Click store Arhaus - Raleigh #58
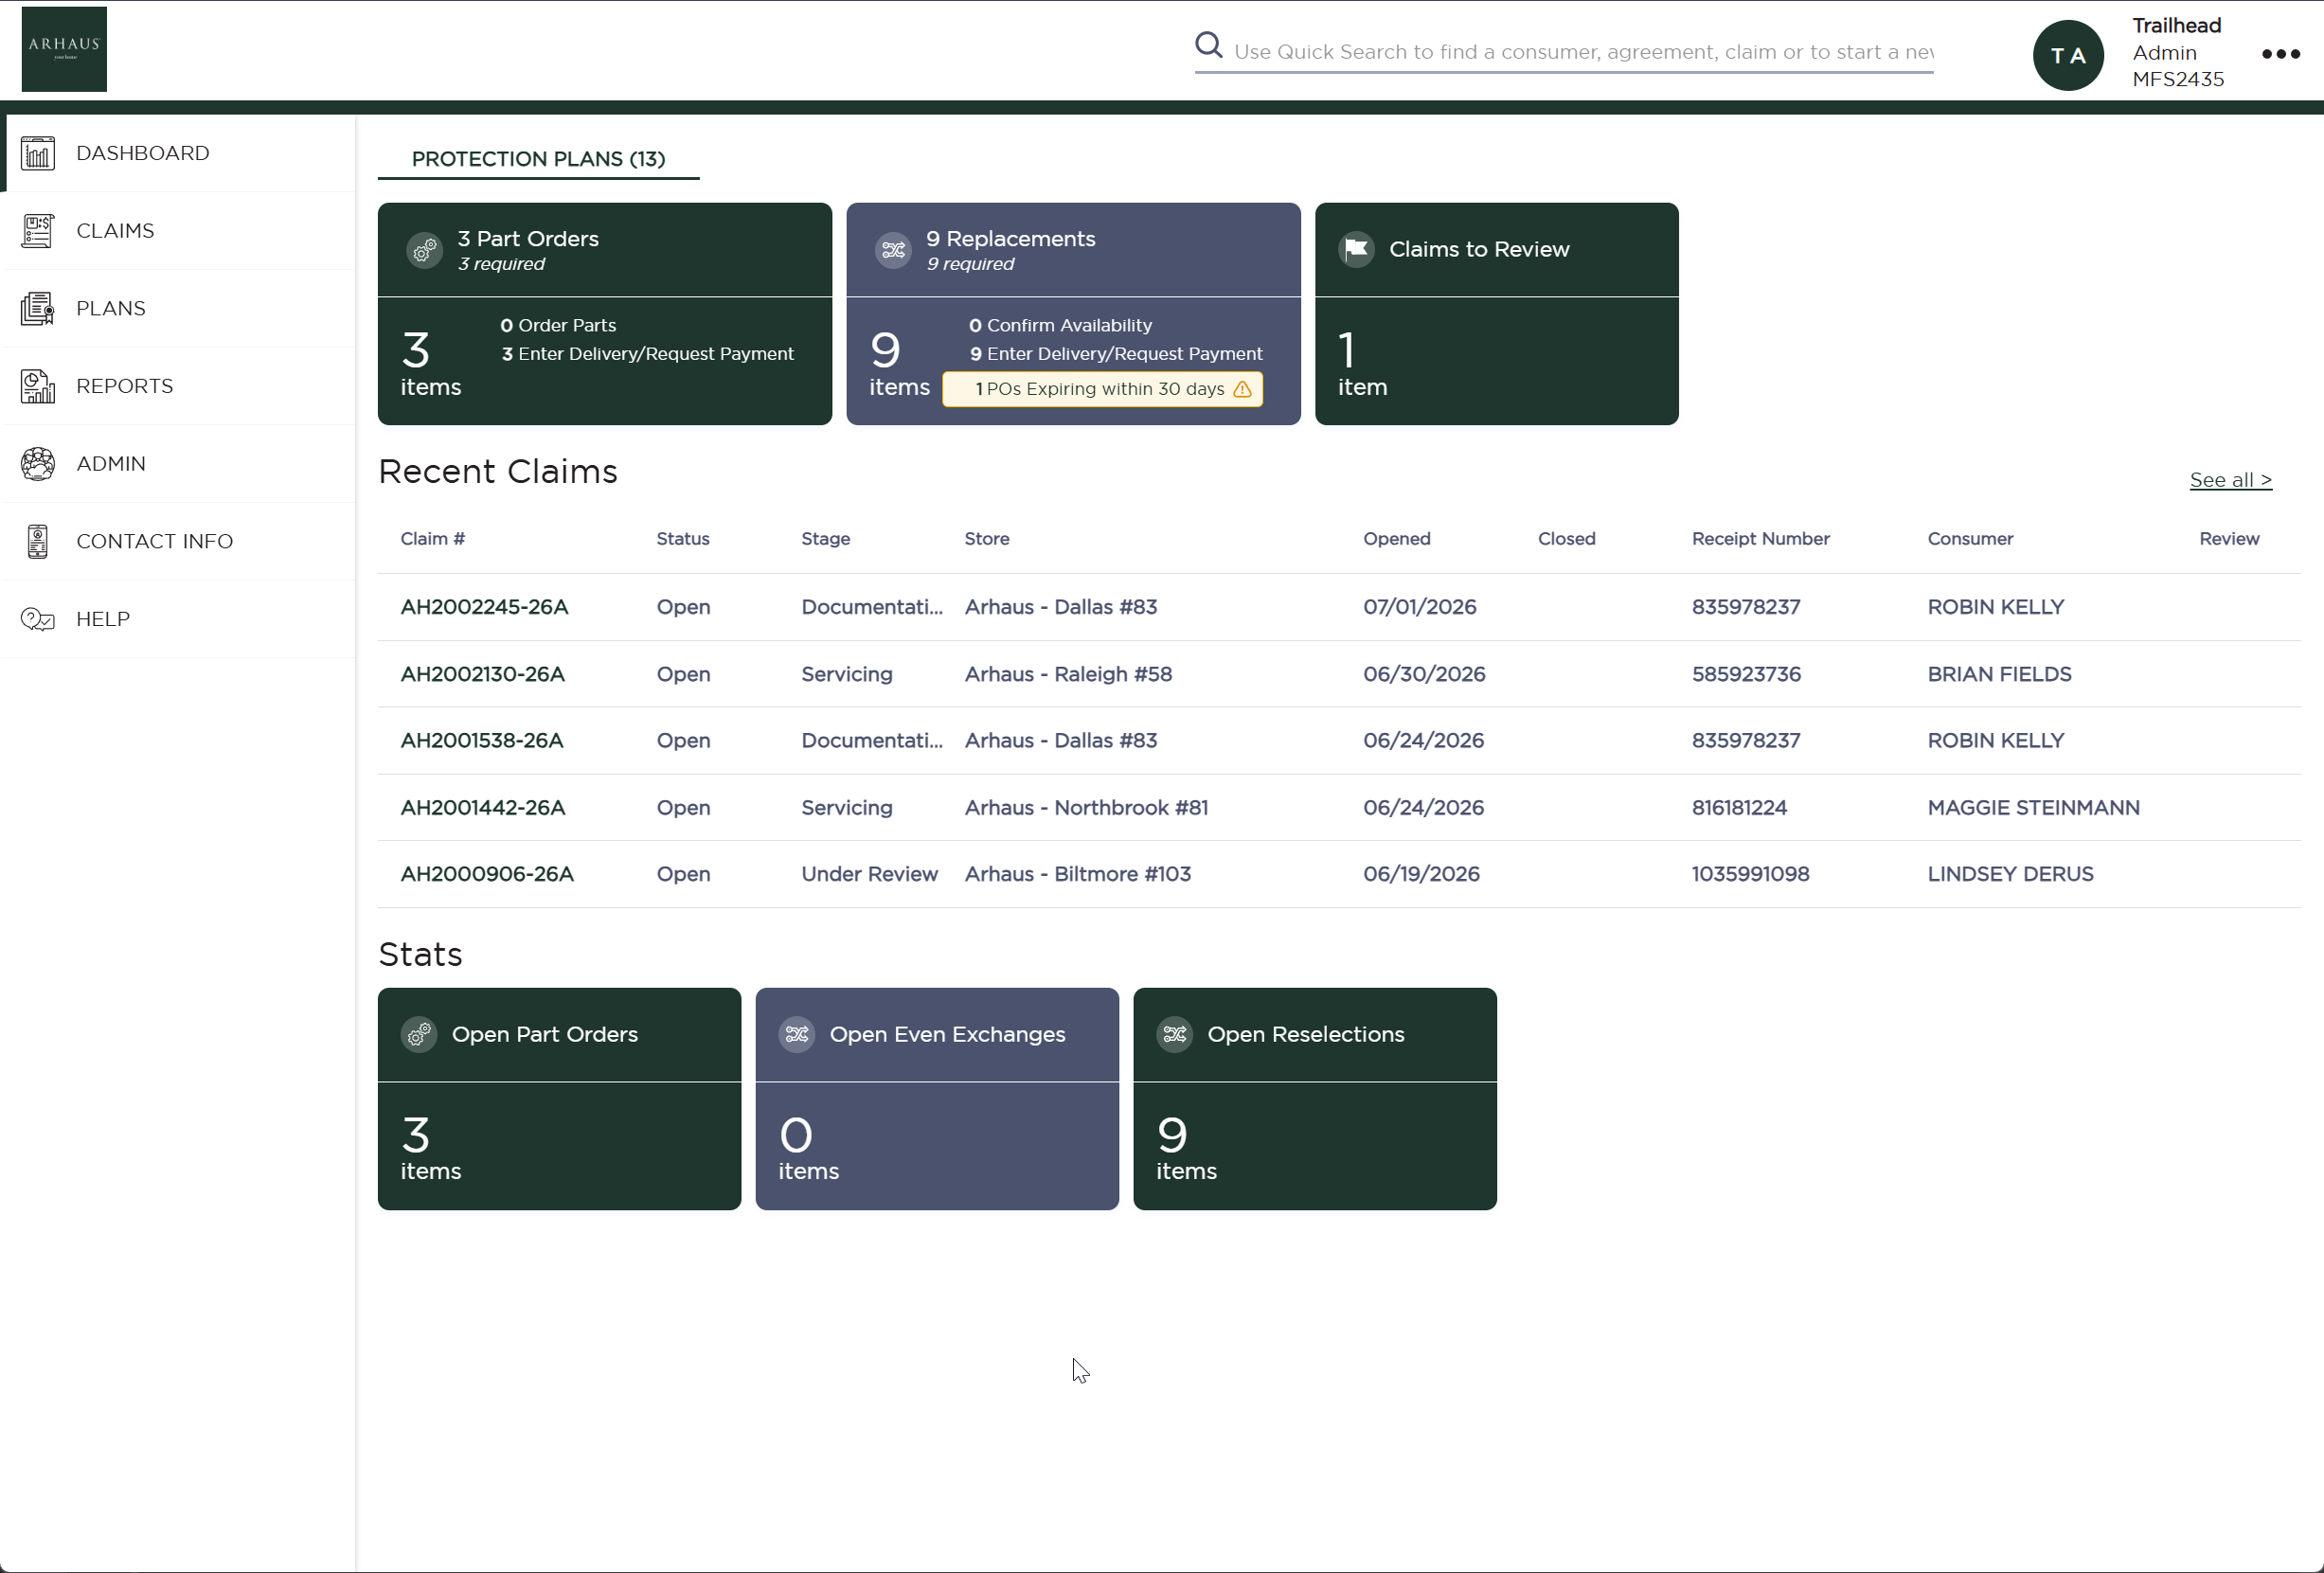 (1068, 675)
